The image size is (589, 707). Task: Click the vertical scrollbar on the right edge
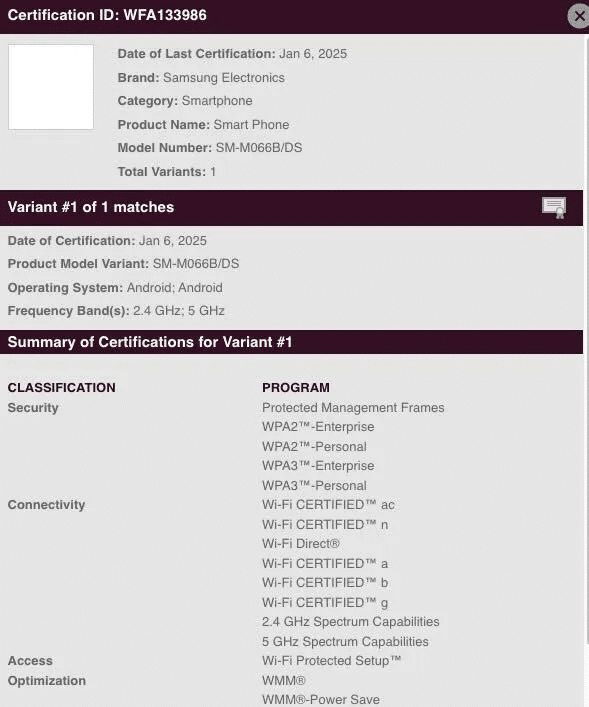point(587,340)
